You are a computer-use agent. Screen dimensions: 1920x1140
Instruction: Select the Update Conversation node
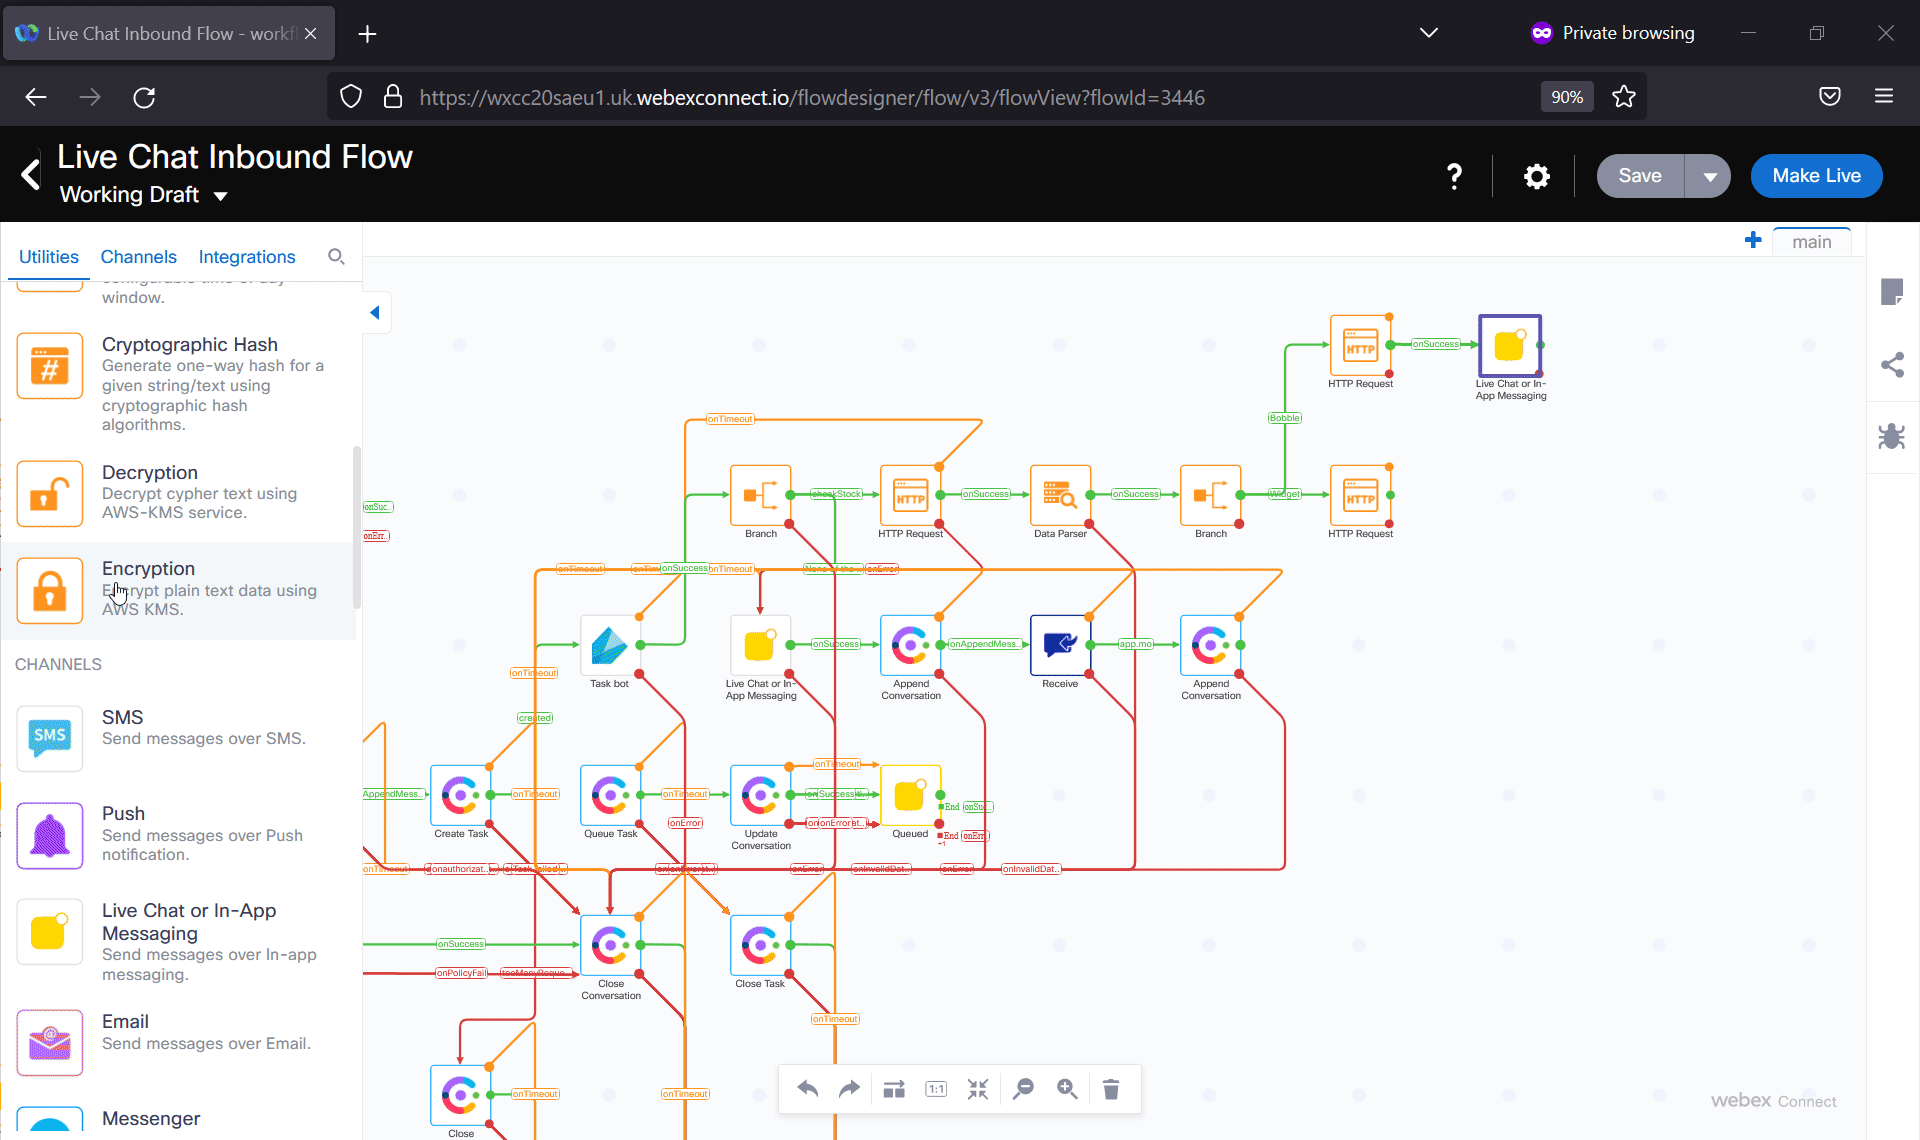tap(760, 796)
